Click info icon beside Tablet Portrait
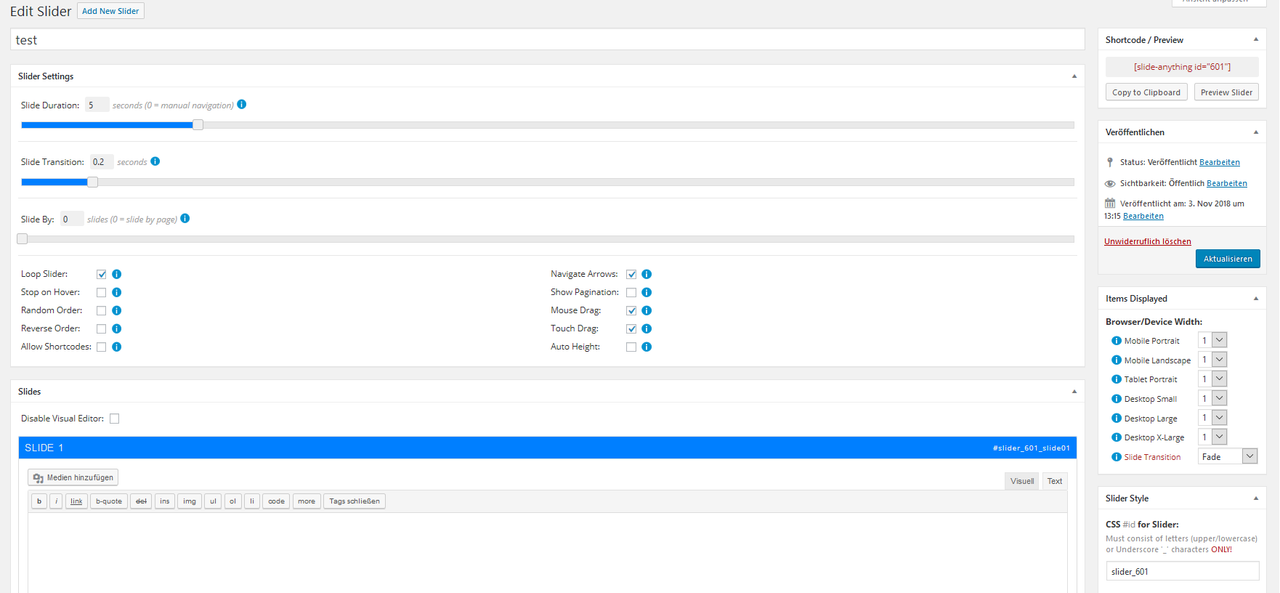 pos(1117,379)
